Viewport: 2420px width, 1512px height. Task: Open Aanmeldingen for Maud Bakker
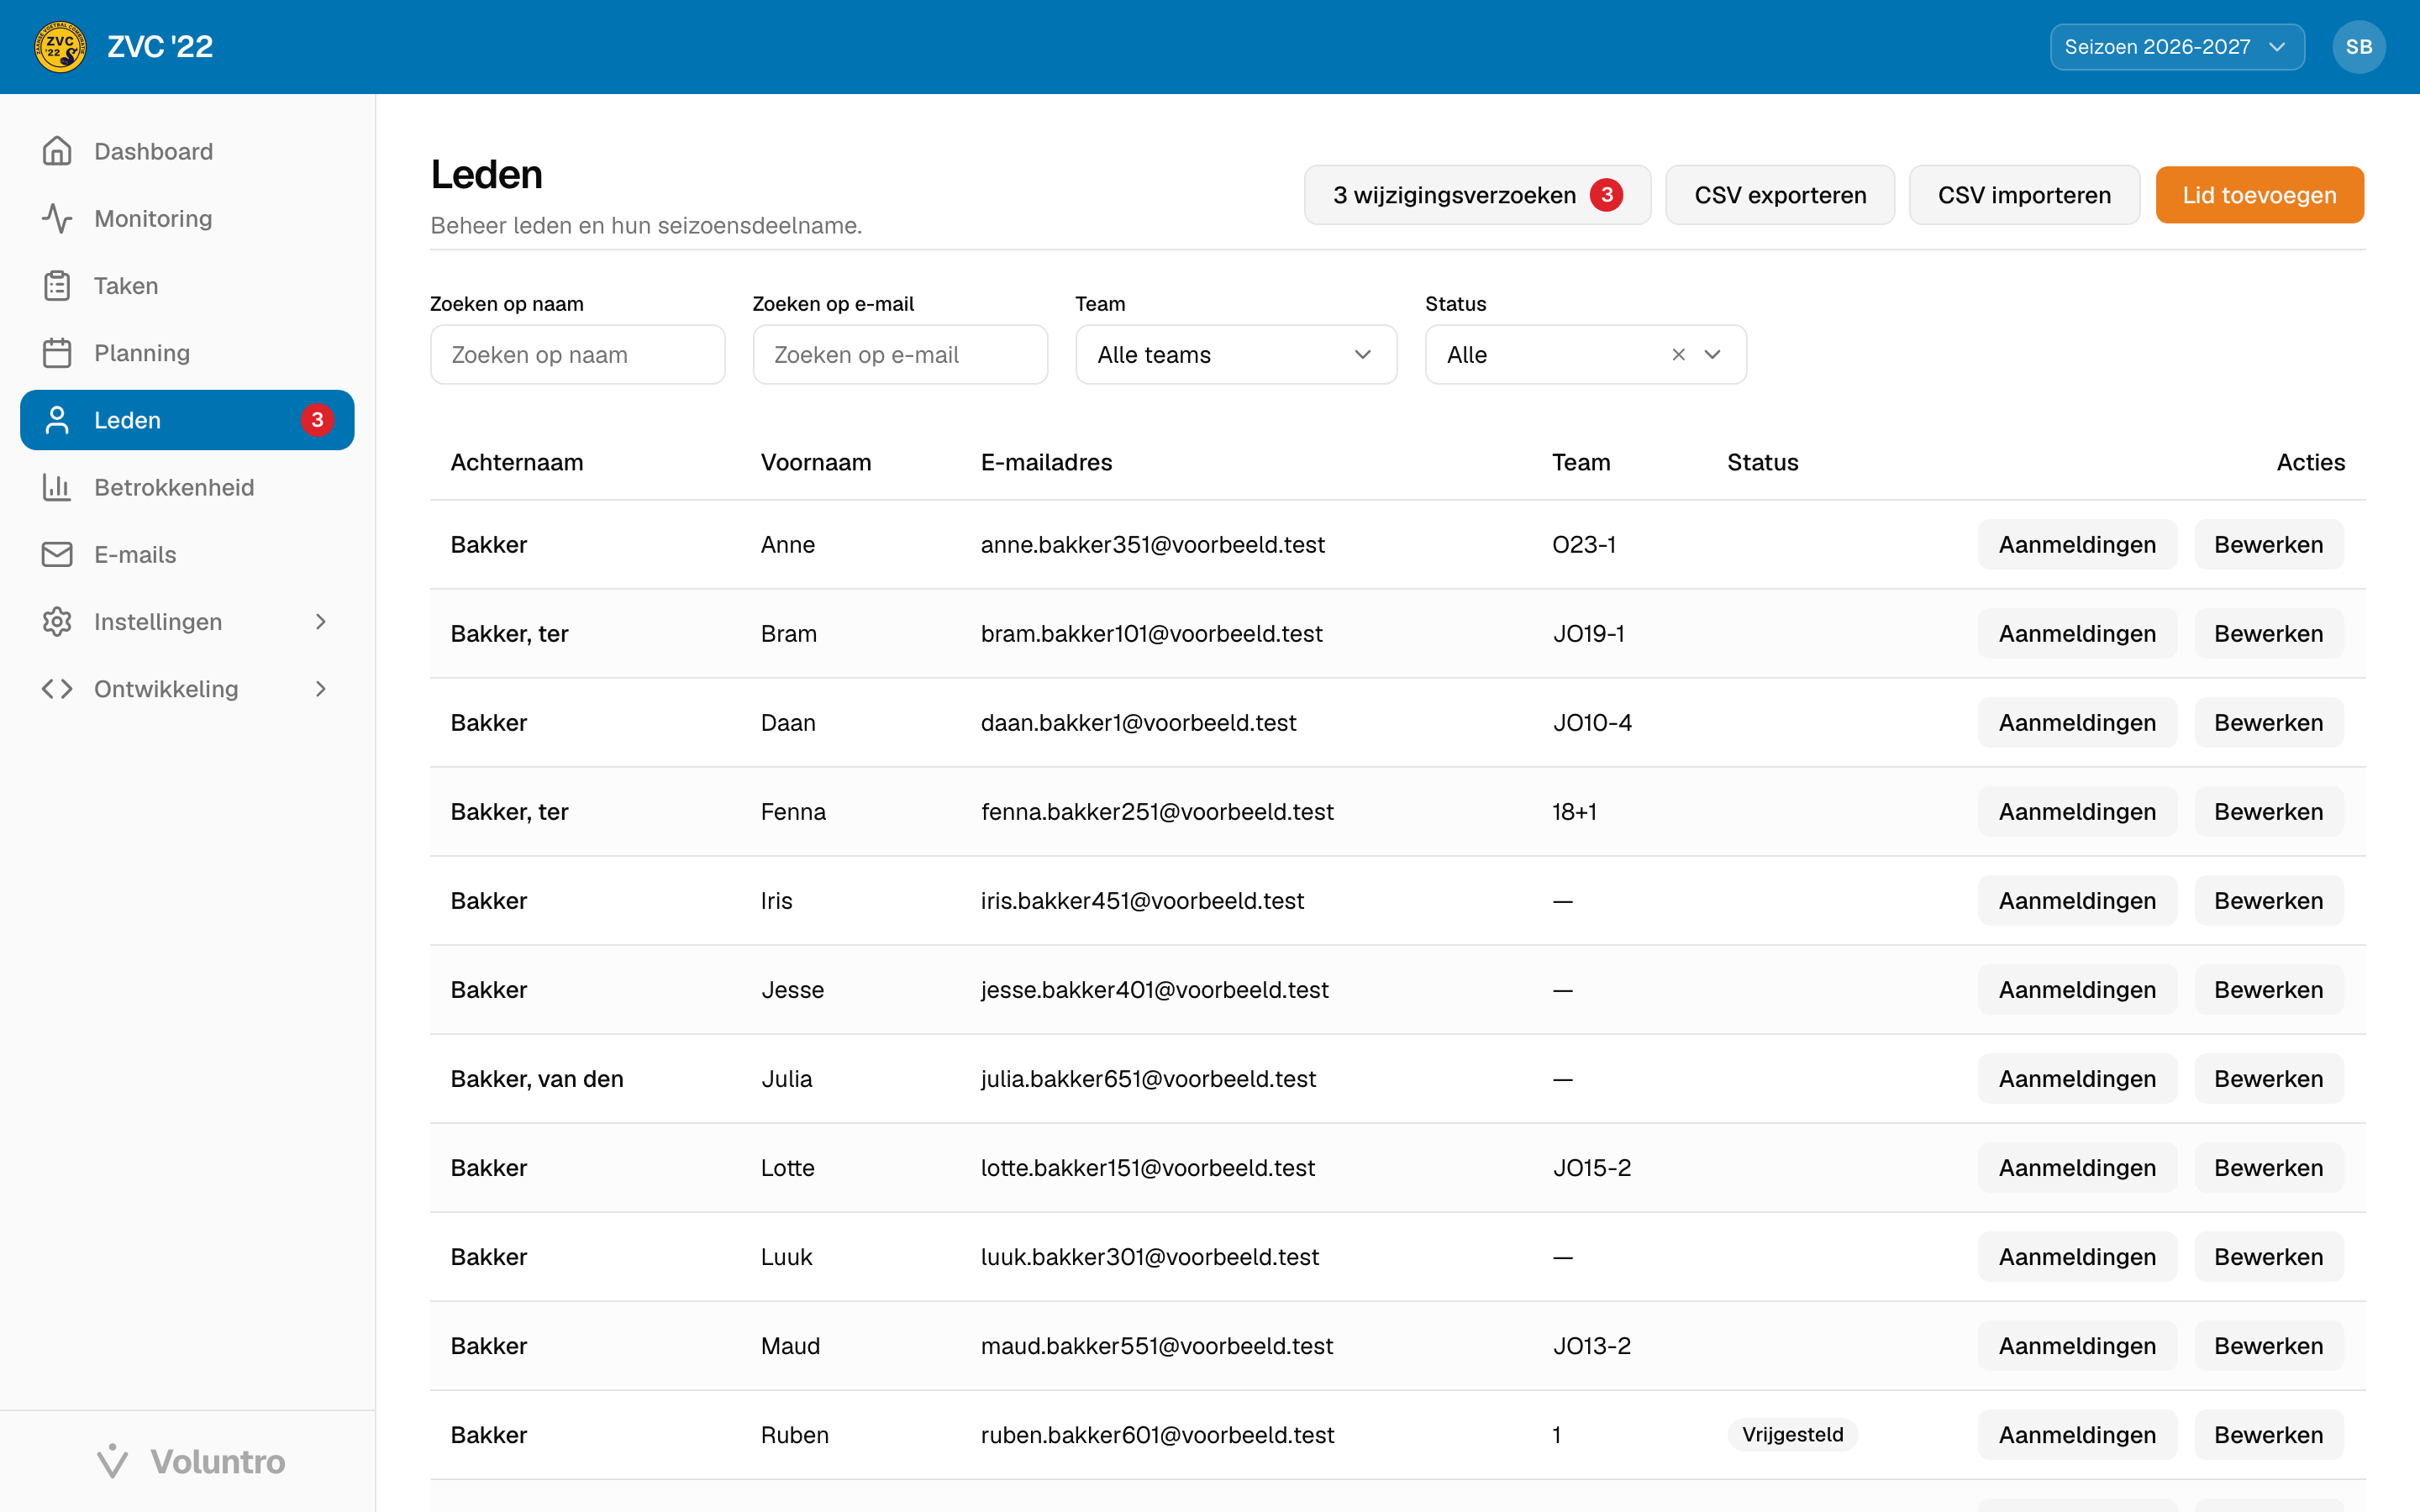tap(2077, 1345)
